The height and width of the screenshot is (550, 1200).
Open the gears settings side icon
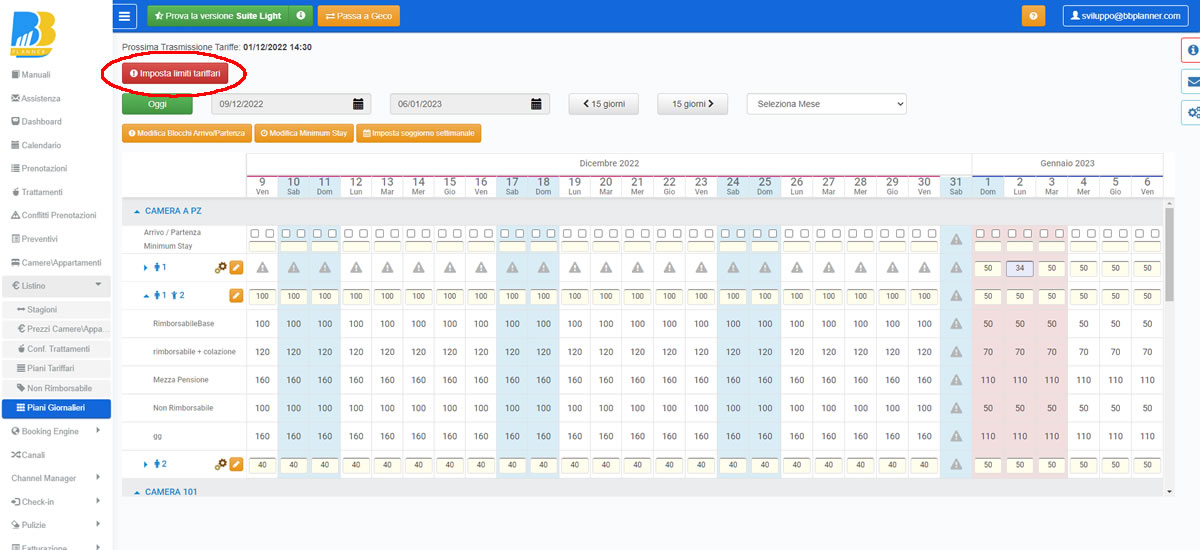pyautogui.click(x=1191, y=113)
